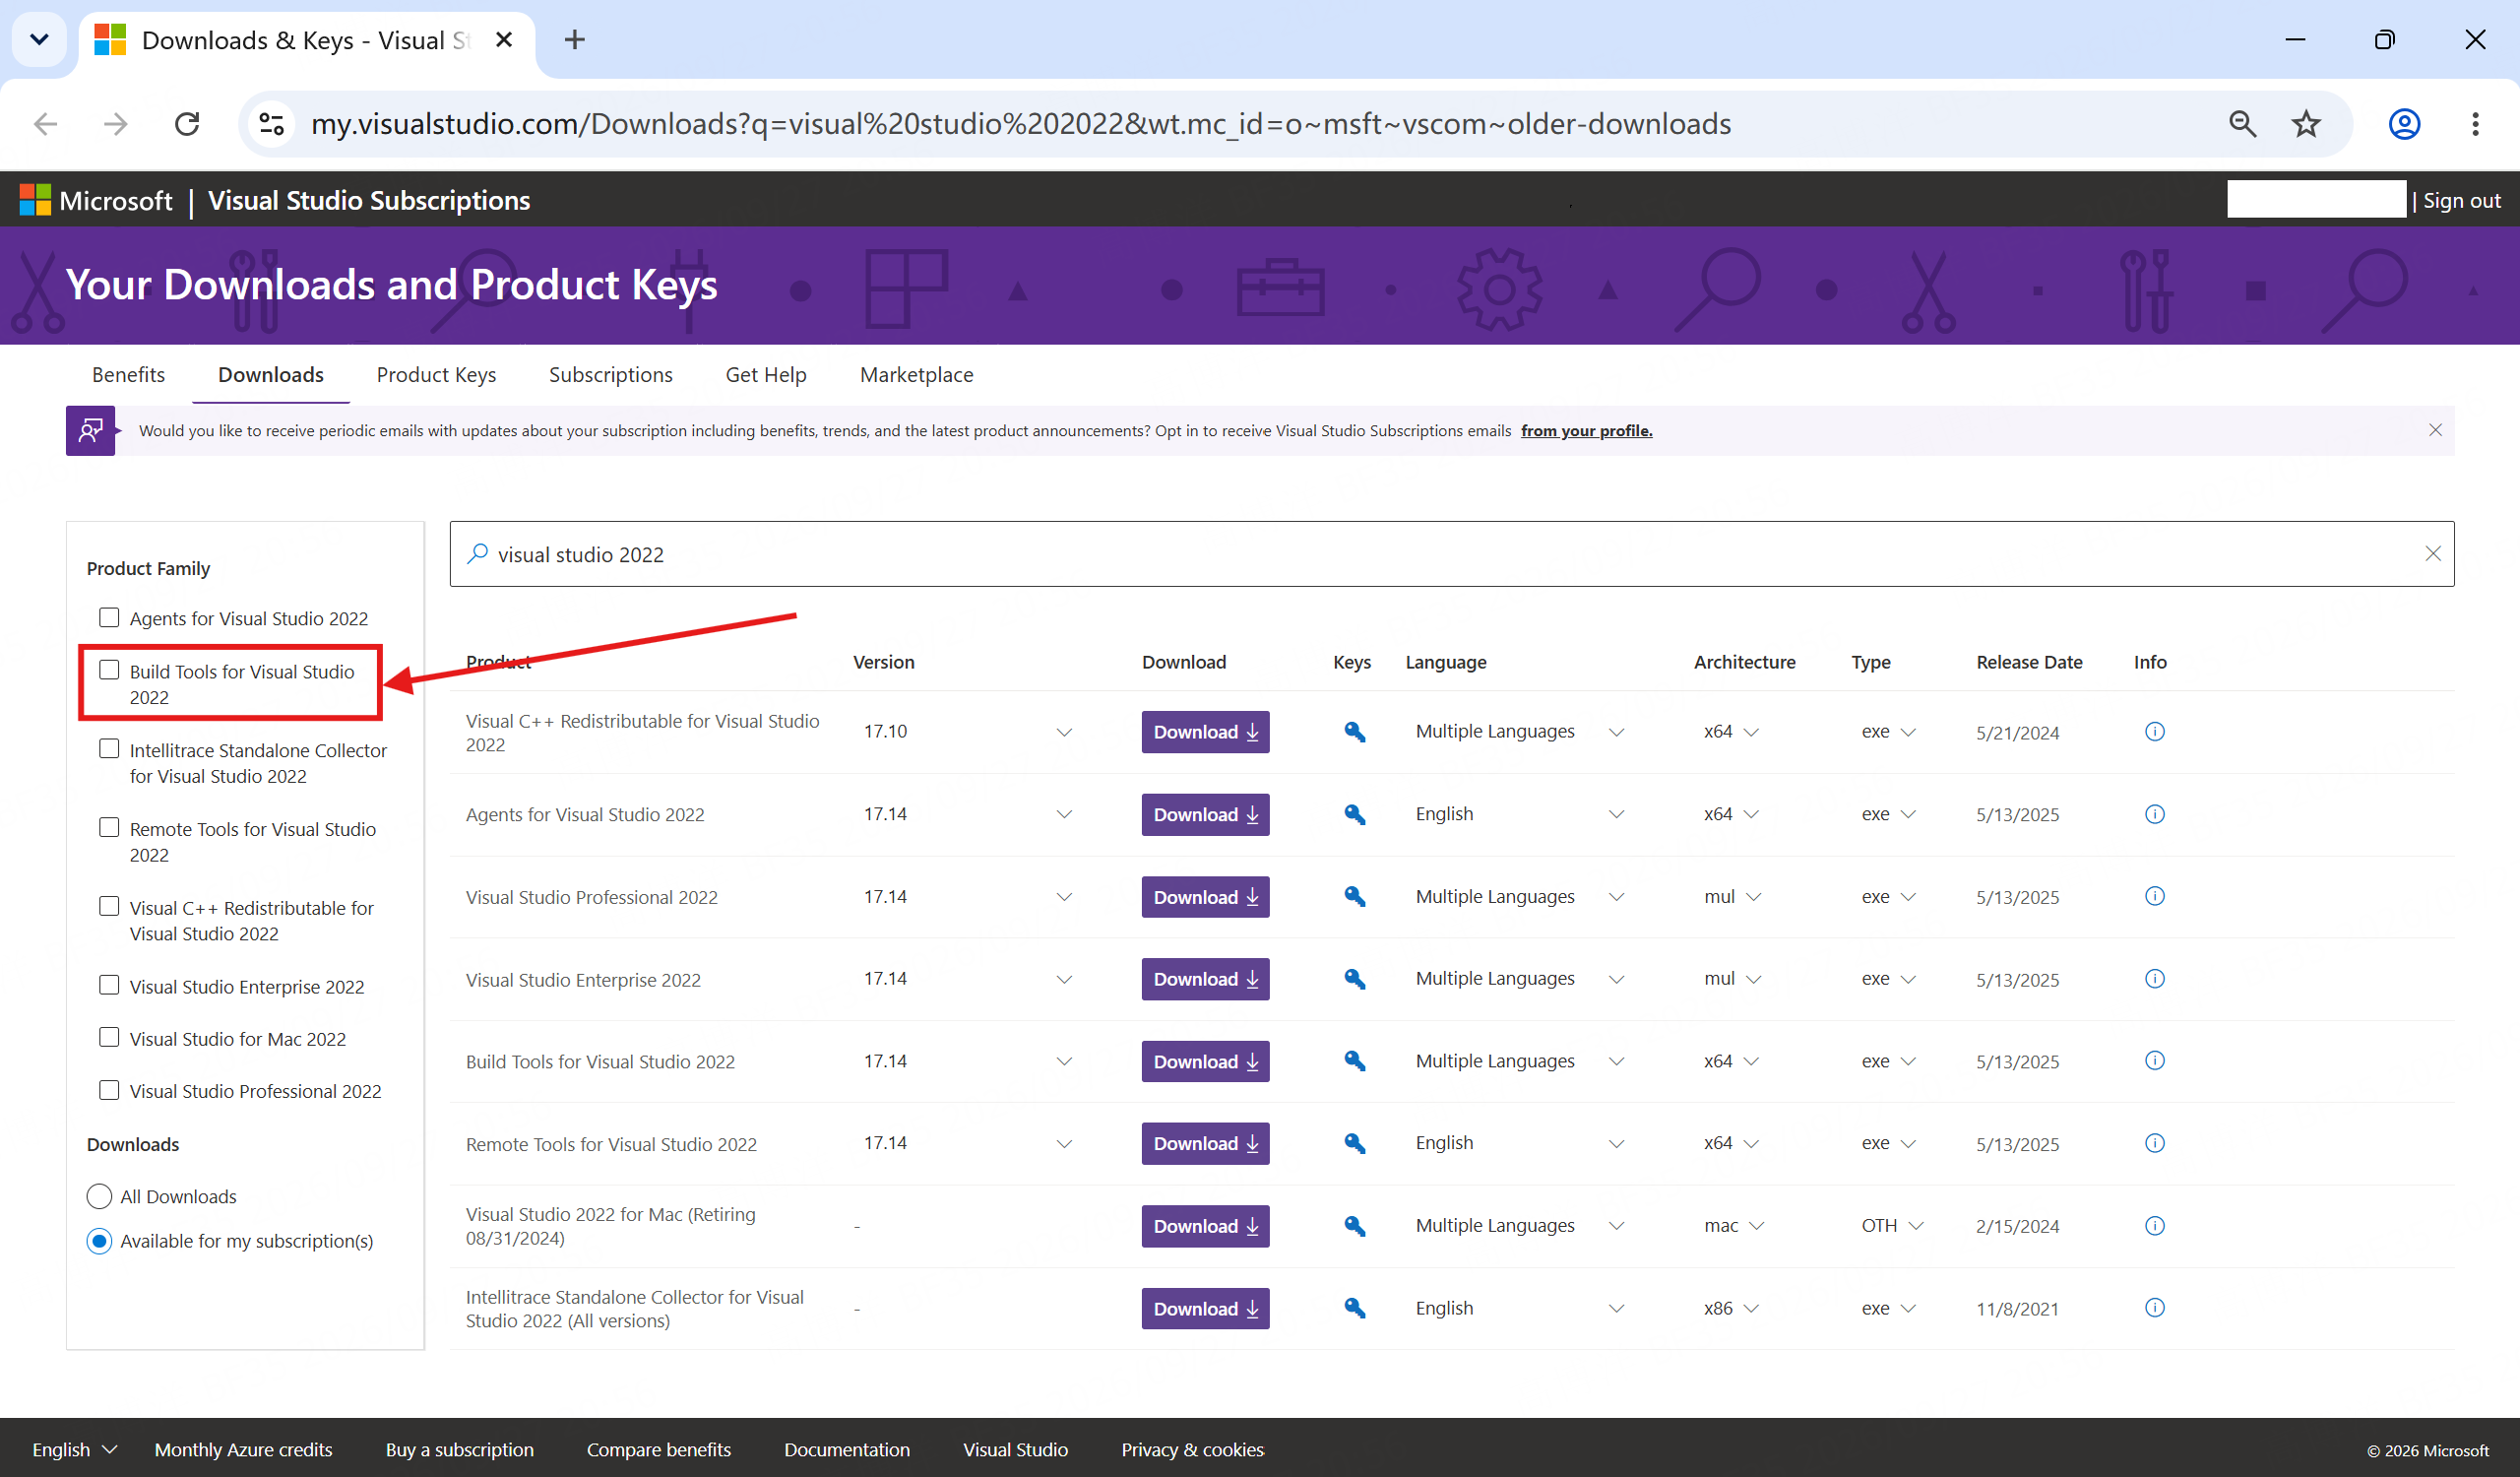
Task: Switch to the Subscriptions tab
Action: (610, 375)
